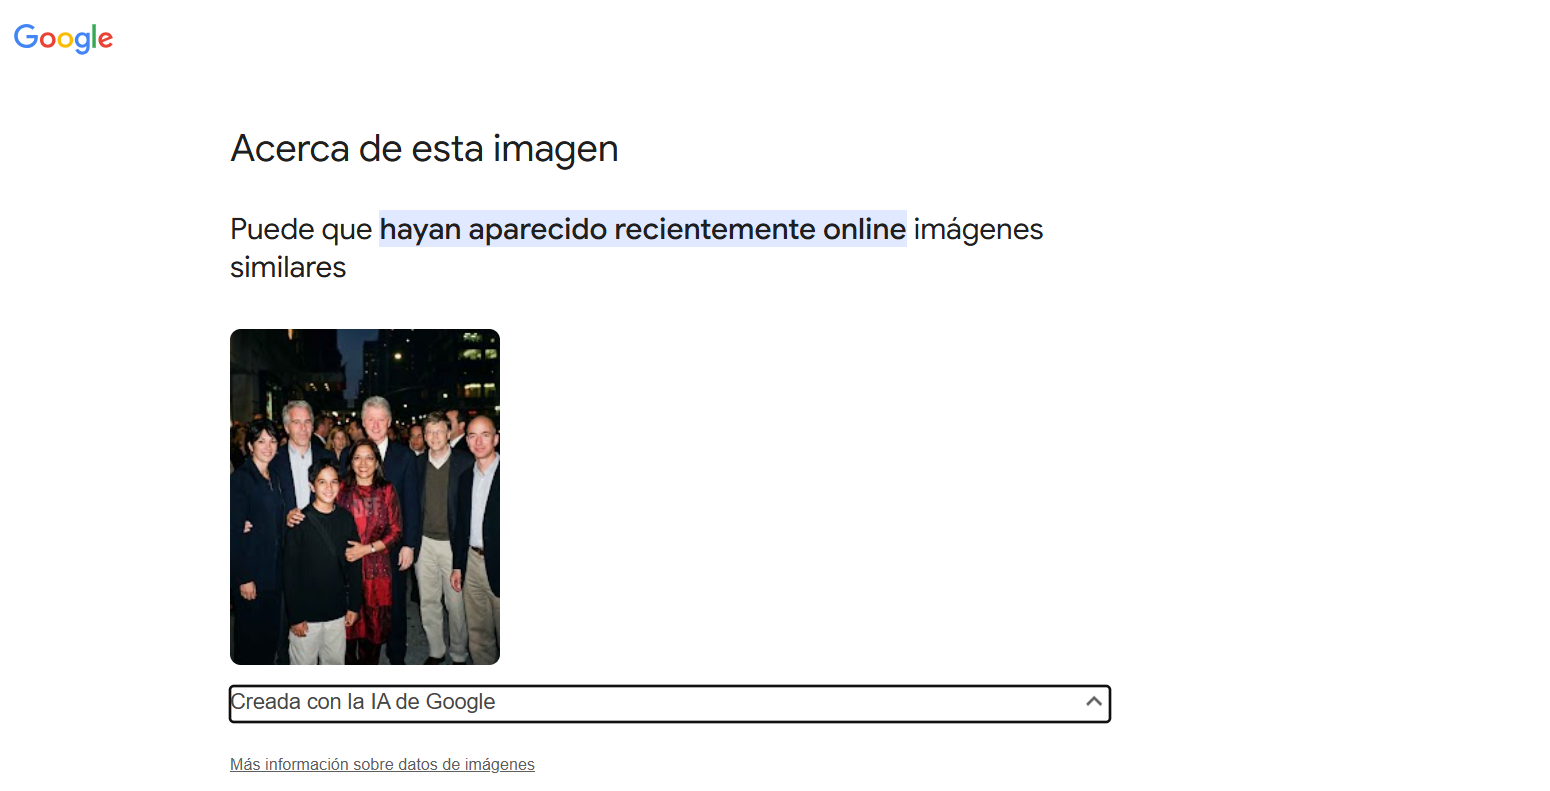Click the boy in the black sweater in the photo

click(x=318, y=560)
